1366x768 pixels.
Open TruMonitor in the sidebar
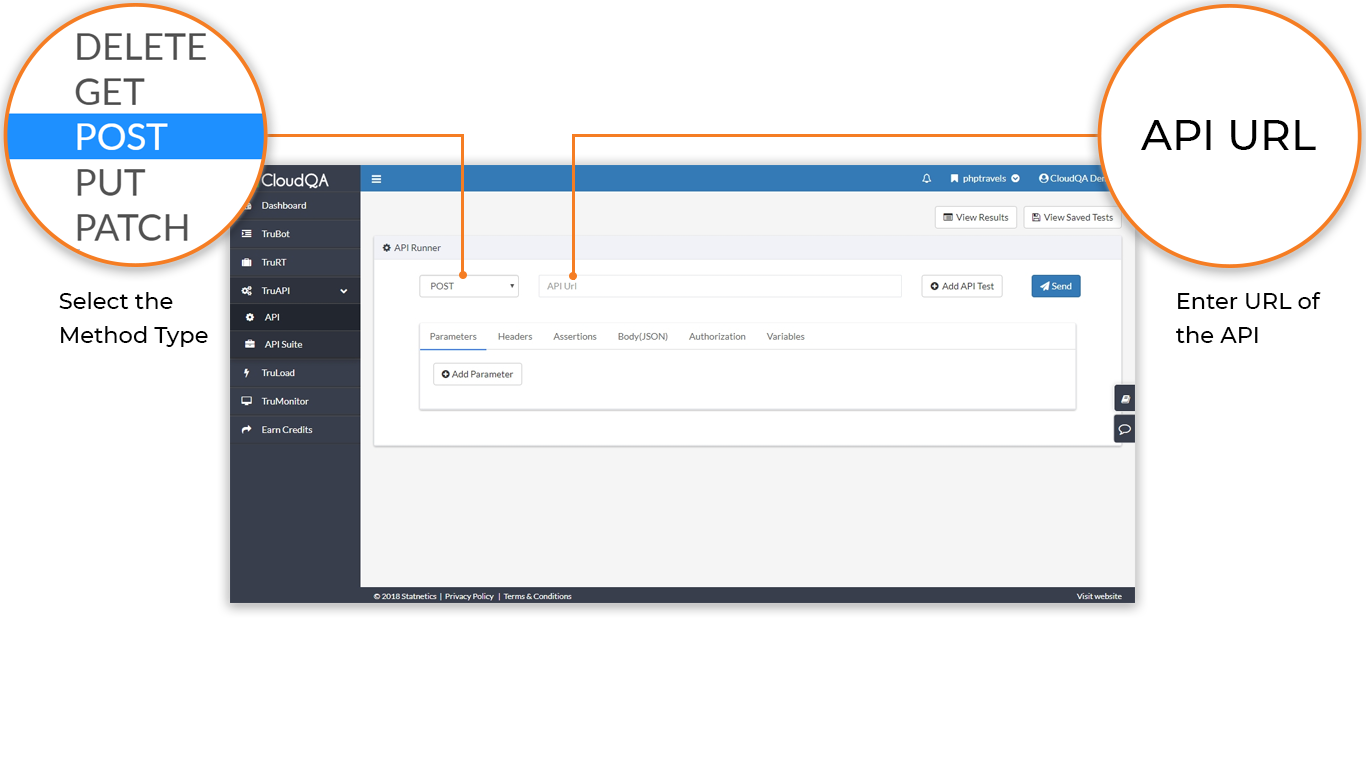[x=295, y=401]
